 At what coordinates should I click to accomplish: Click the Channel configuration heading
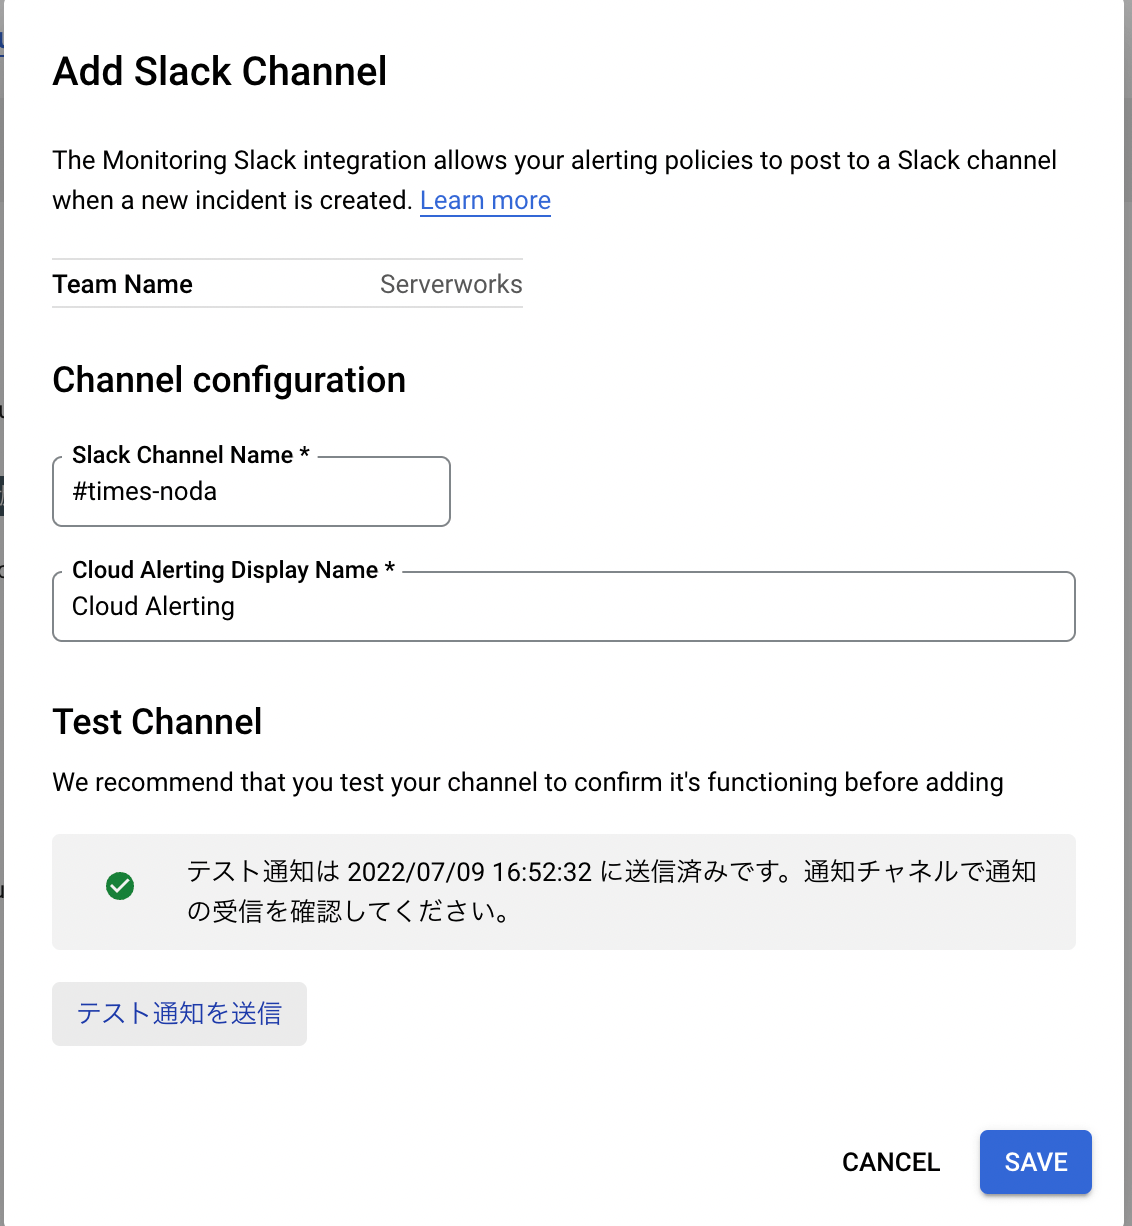click(229, 380)
